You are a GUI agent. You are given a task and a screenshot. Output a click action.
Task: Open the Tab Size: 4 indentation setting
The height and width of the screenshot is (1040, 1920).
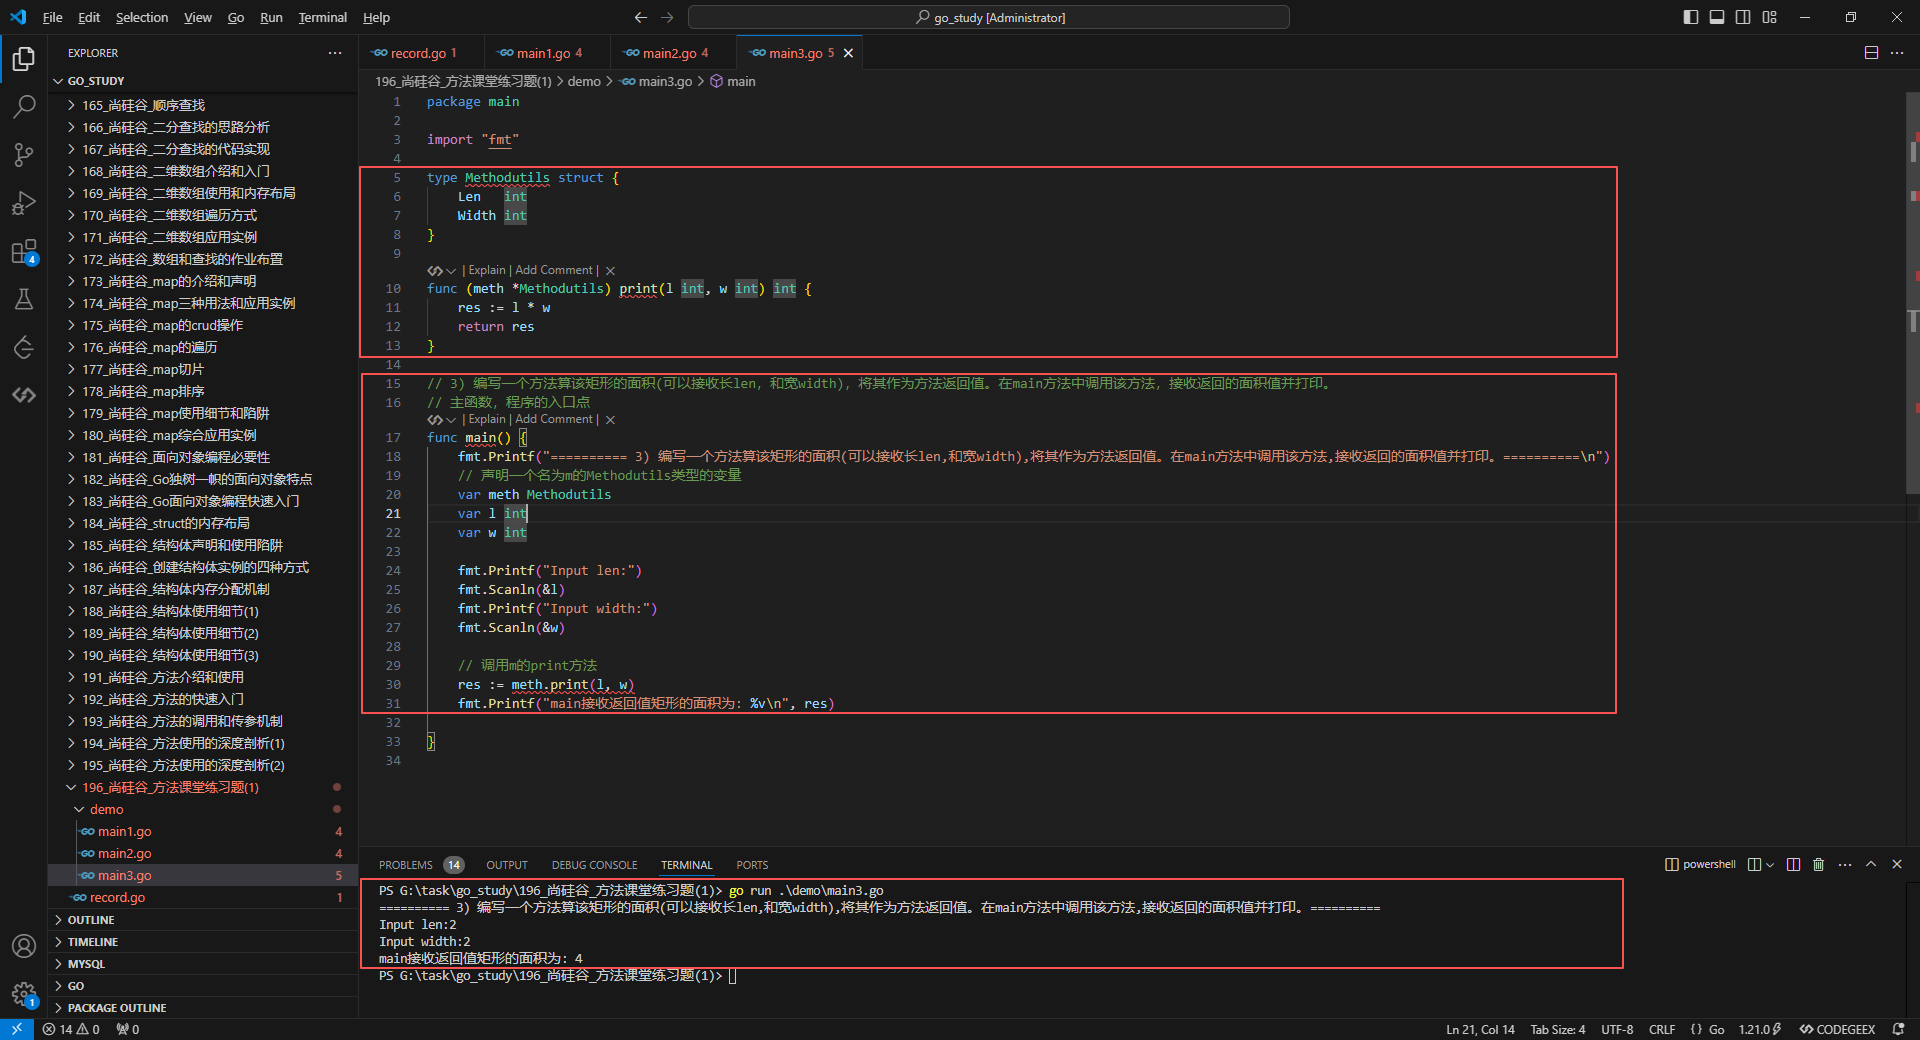tap(1558, 1029)
